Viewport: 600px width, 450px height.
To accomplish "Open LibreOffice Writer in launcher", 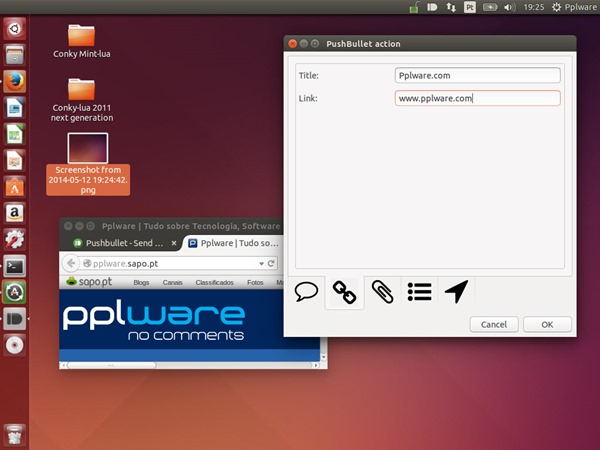I will [15, 108].
